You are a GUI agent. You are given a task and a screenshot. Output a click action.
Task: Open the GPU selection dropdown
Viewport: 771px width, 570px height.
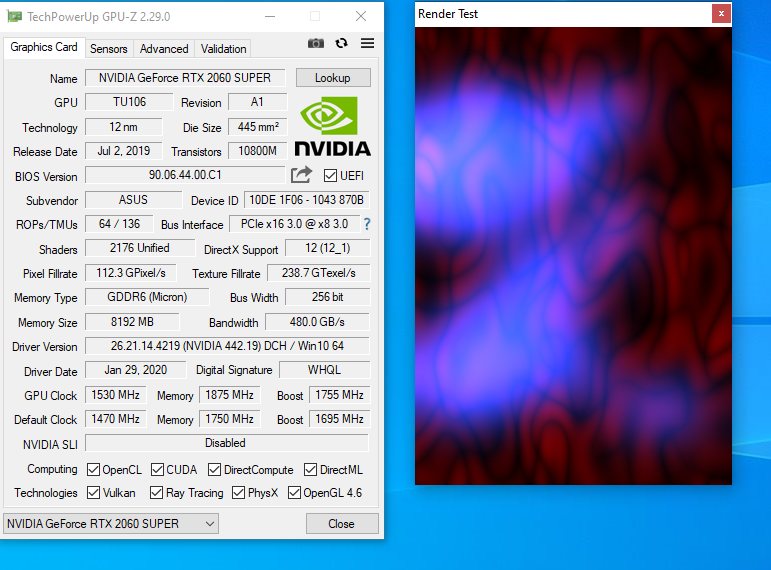pyautogui.click(x=111, y=524)
